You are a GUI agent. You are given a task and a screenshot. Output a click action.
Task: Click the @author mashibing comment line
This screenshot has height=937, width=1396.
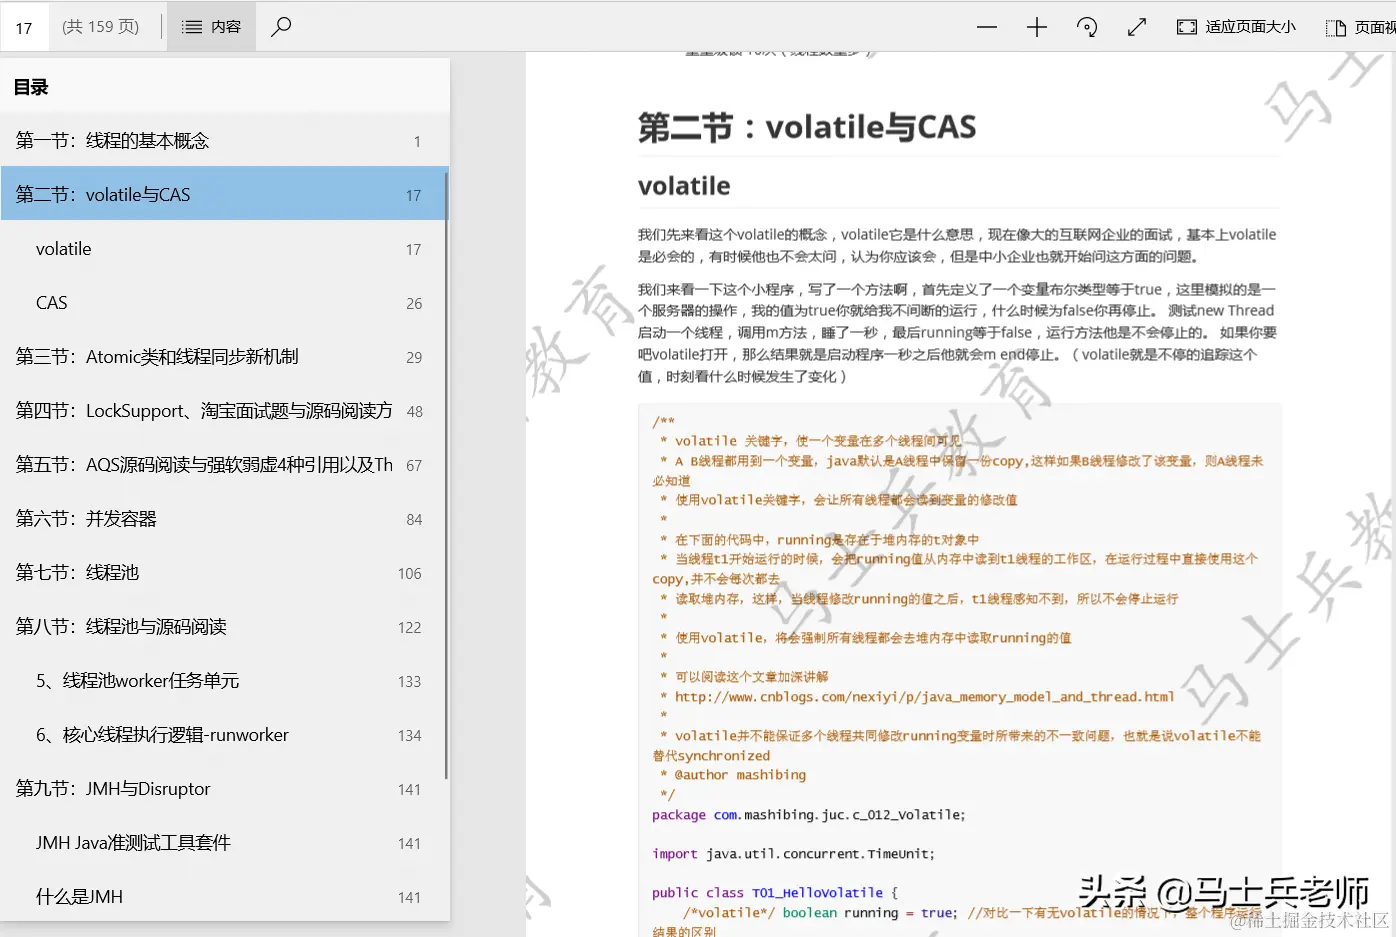pos(739,775)
